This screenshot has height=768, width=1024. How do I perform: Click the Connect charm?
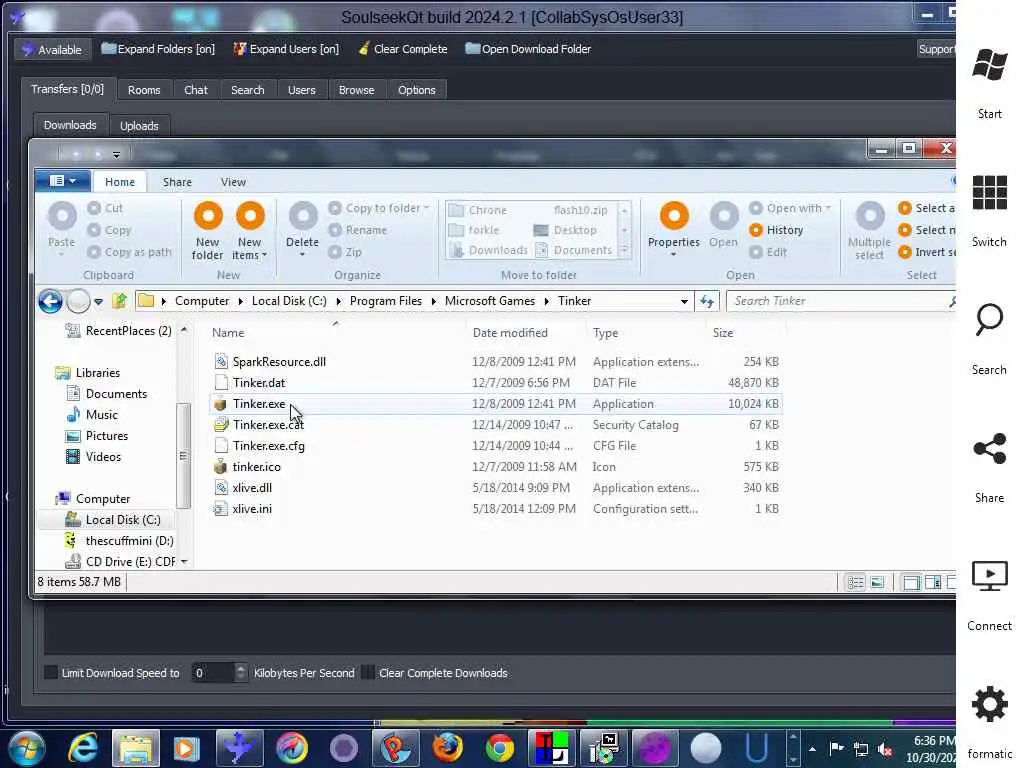[x=989, y=595]
